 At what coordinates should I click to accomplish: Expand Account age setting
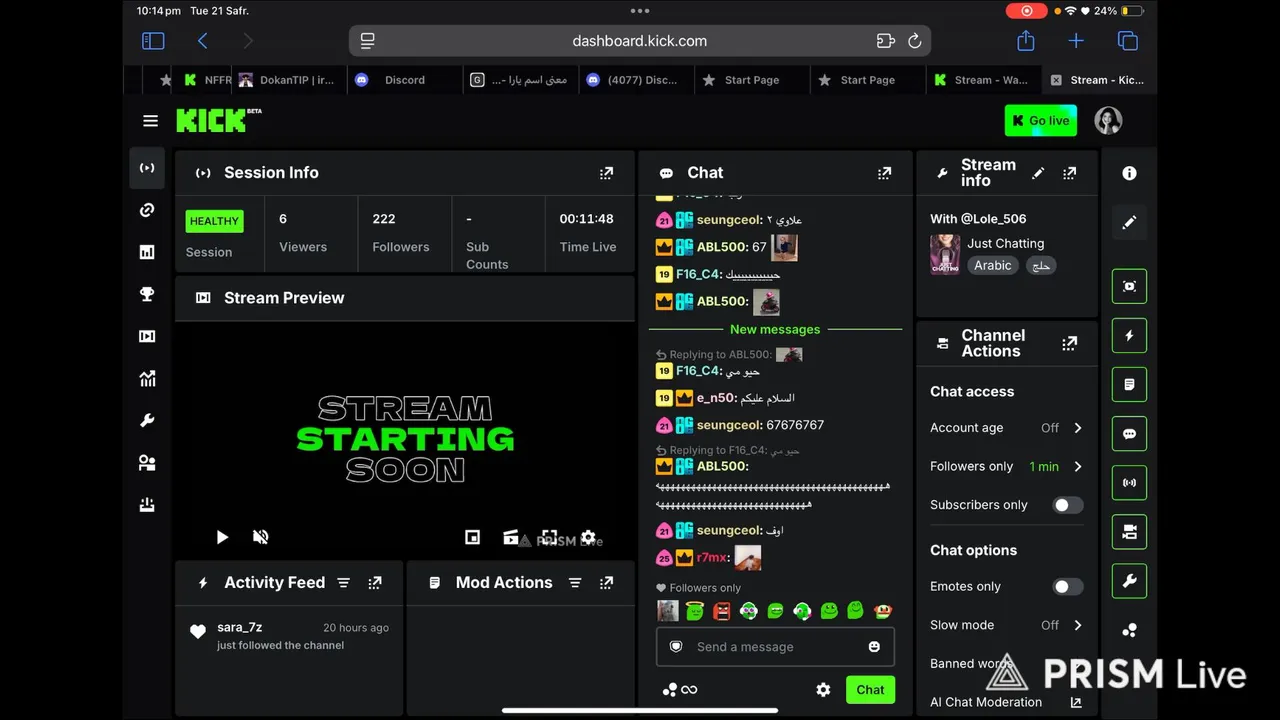pyautogui.click(x=1006, y=428)
